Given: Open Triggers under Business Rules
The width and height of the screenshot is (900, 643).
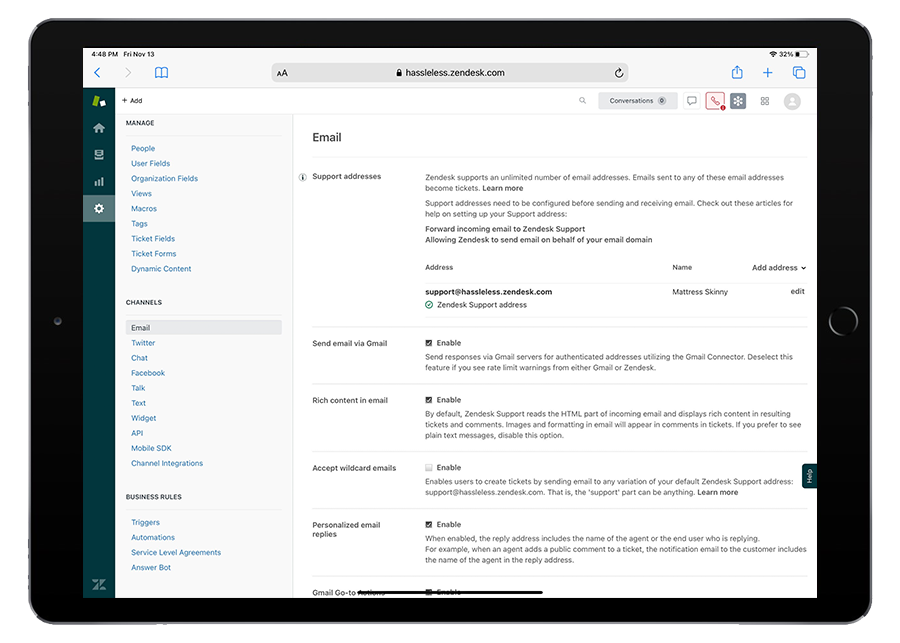Looking at the screenshot, I should point(146,522).
